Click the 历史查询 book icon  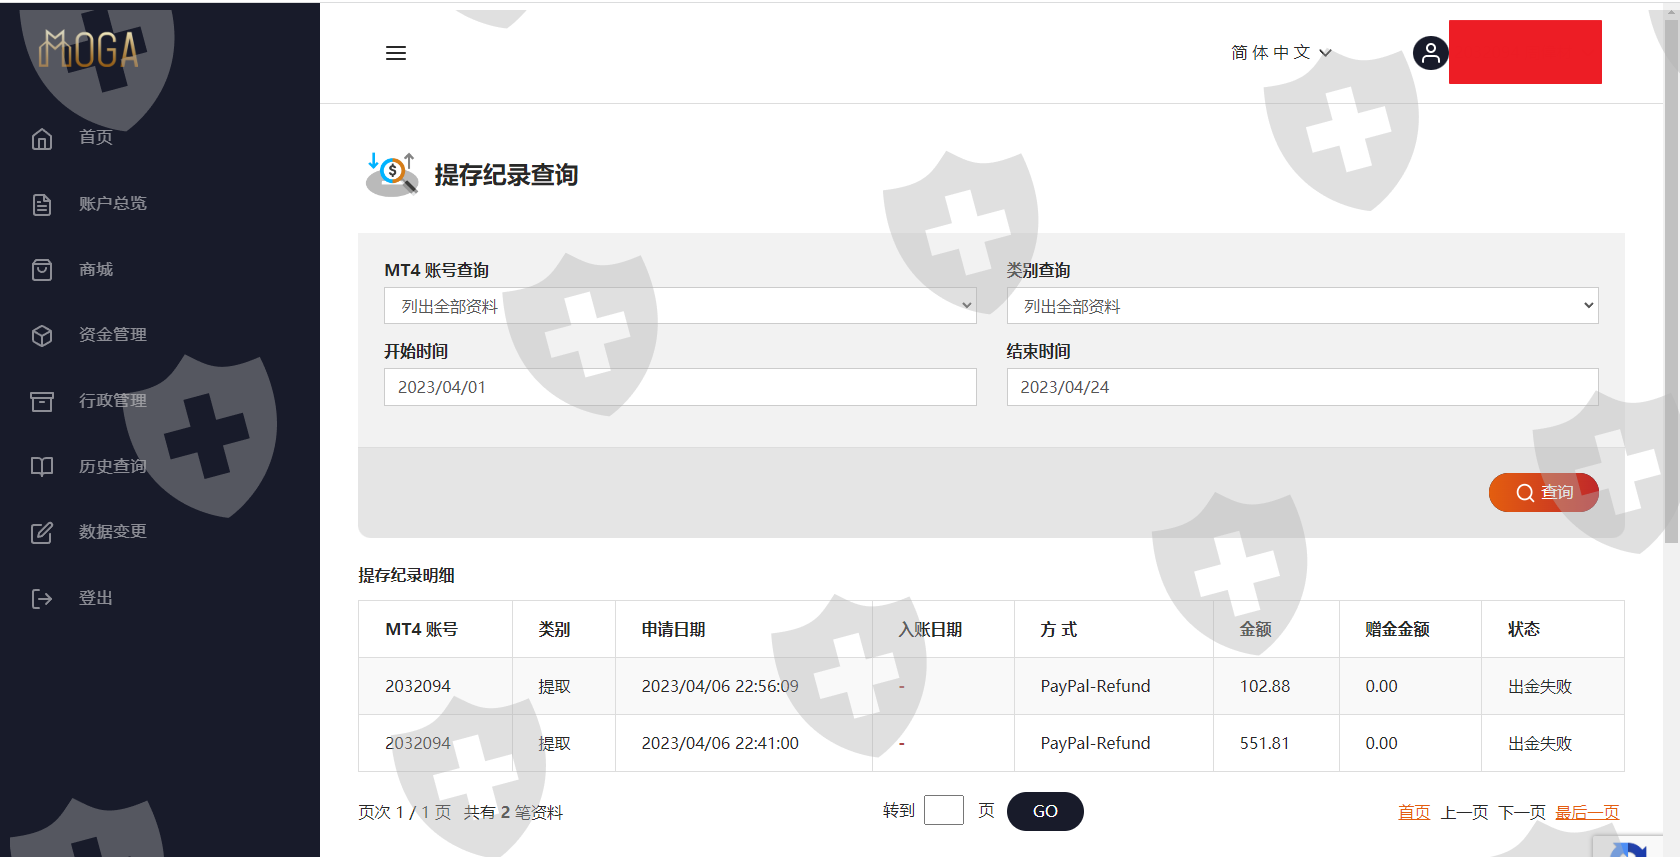[x=42, y=467]
